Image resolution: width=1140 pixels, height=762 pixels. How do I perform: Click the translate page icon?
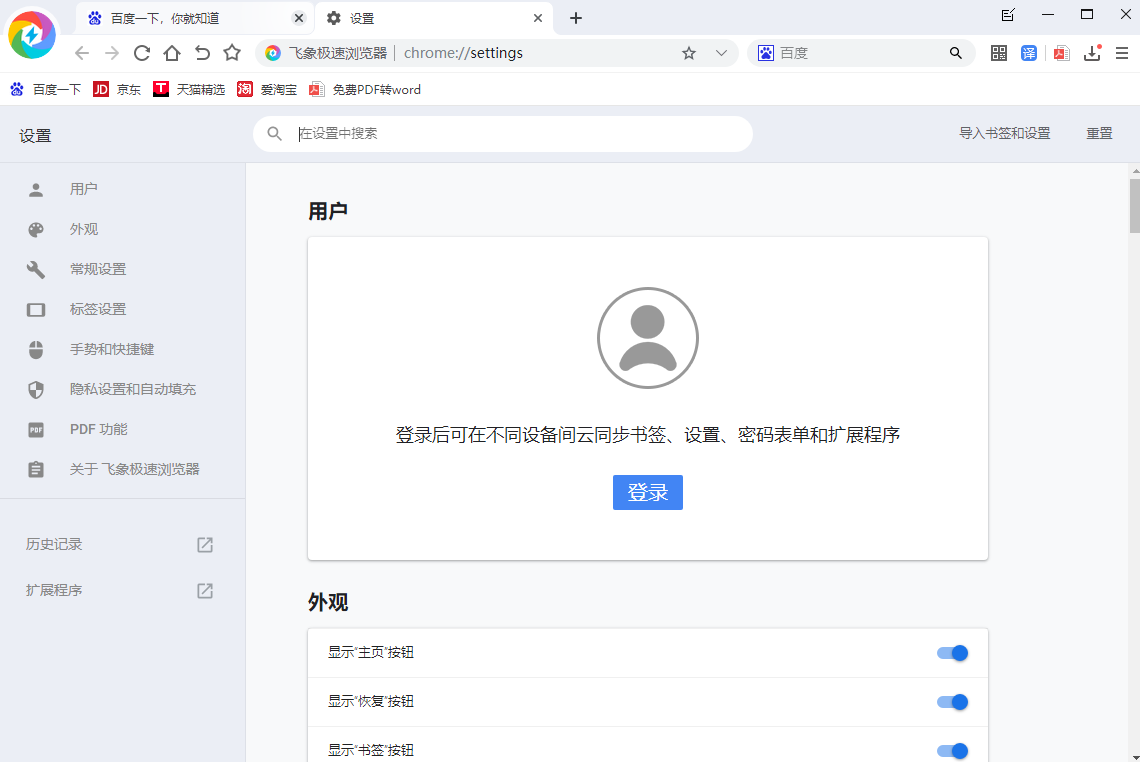tap(1029, 53)
